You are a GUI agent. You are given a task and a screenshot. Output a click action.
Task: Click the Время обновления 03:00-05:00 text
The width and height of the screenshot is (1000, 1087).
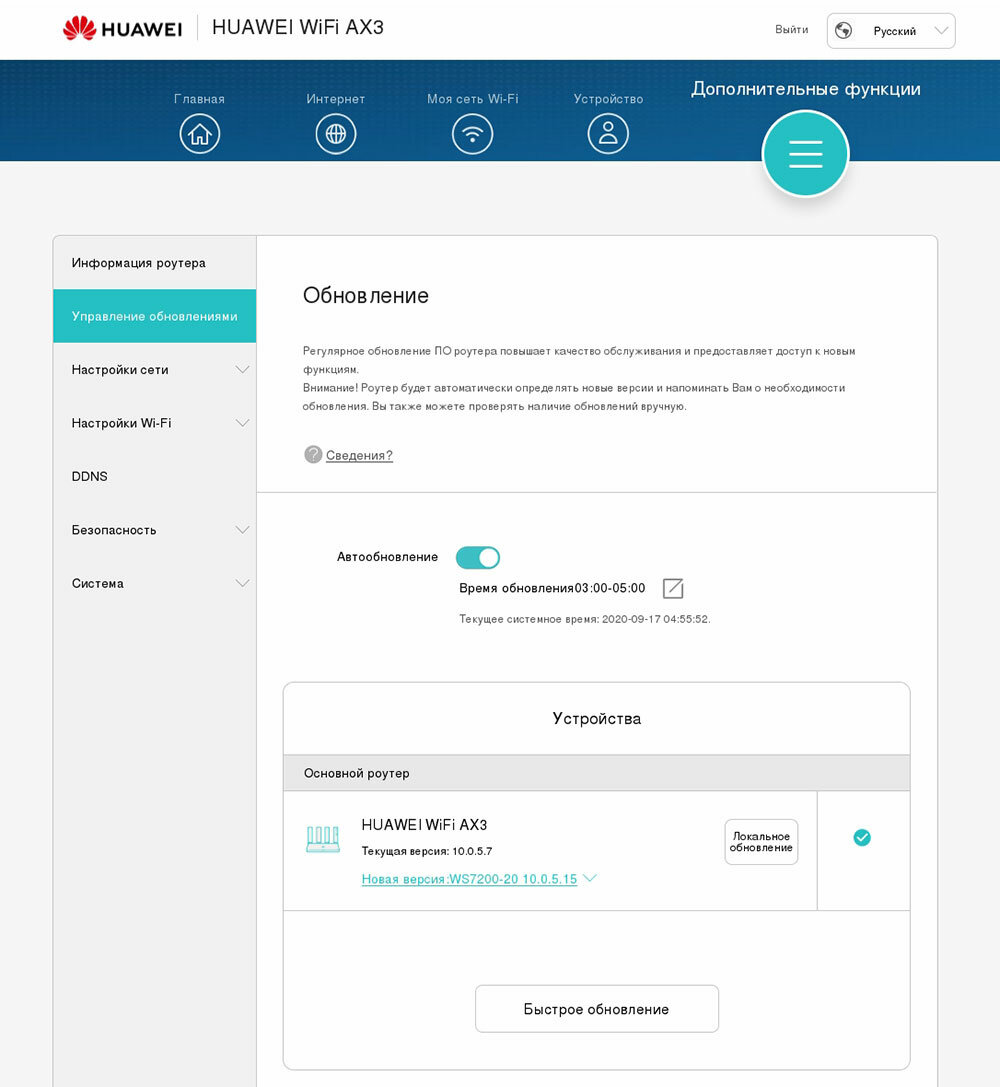[552, 588]
